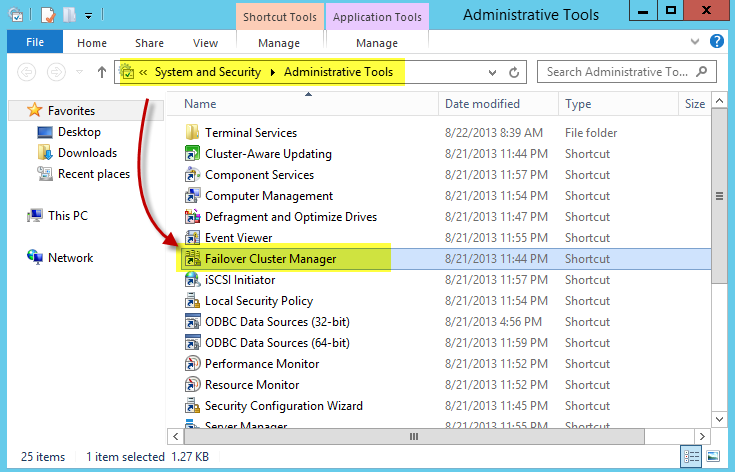Open Downloads in the Favorites list
Screen dimensions: 735x472
click(x=87, y=153)
